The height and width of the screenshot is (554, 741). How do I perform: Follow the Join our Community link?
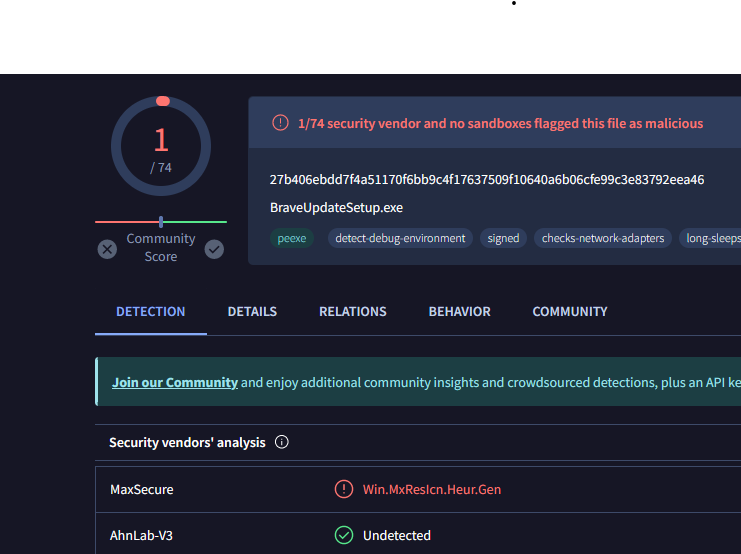point(175,382)
